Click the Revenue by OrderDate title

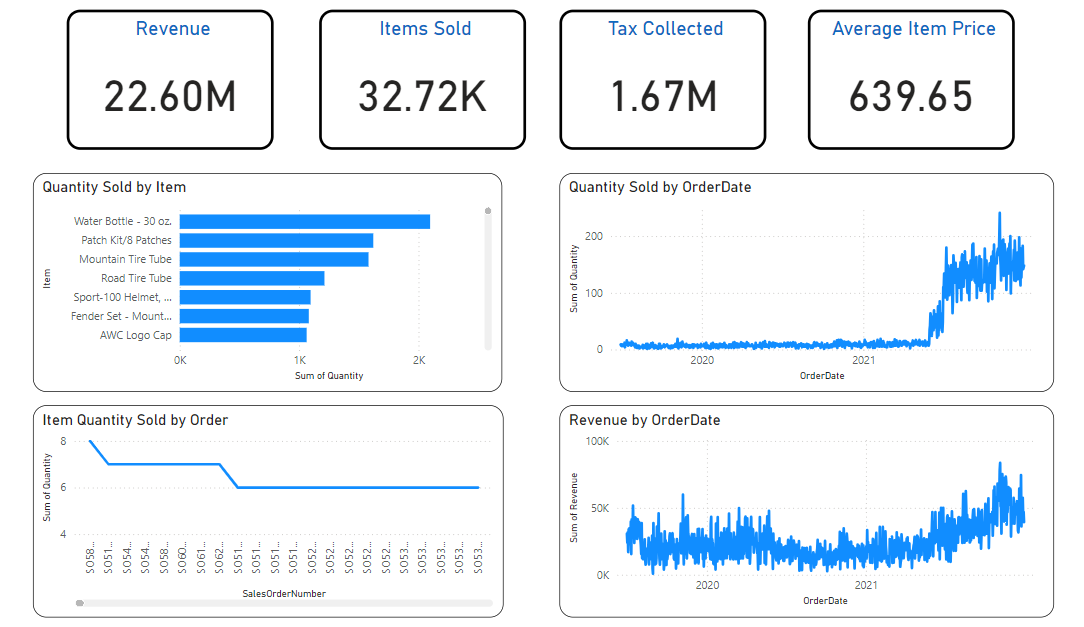click(644, 420)
